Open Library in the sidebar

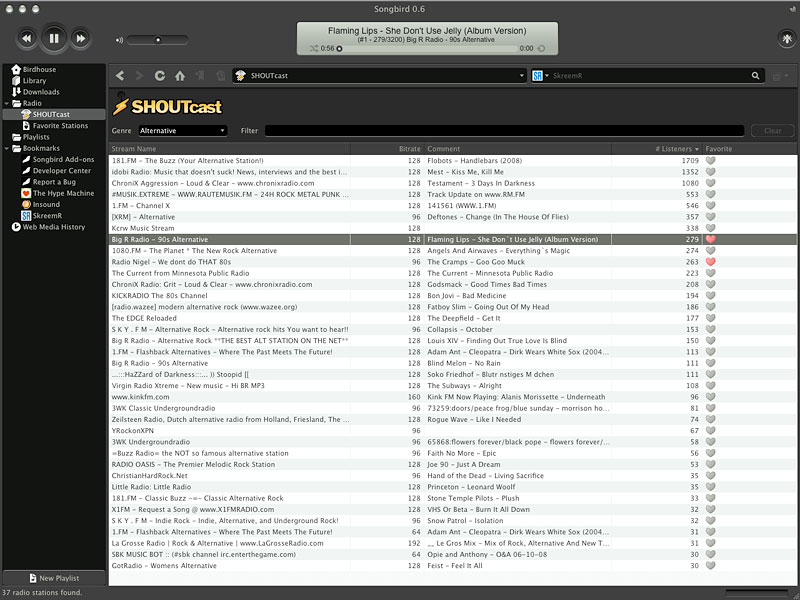click(x=34, y=81)
